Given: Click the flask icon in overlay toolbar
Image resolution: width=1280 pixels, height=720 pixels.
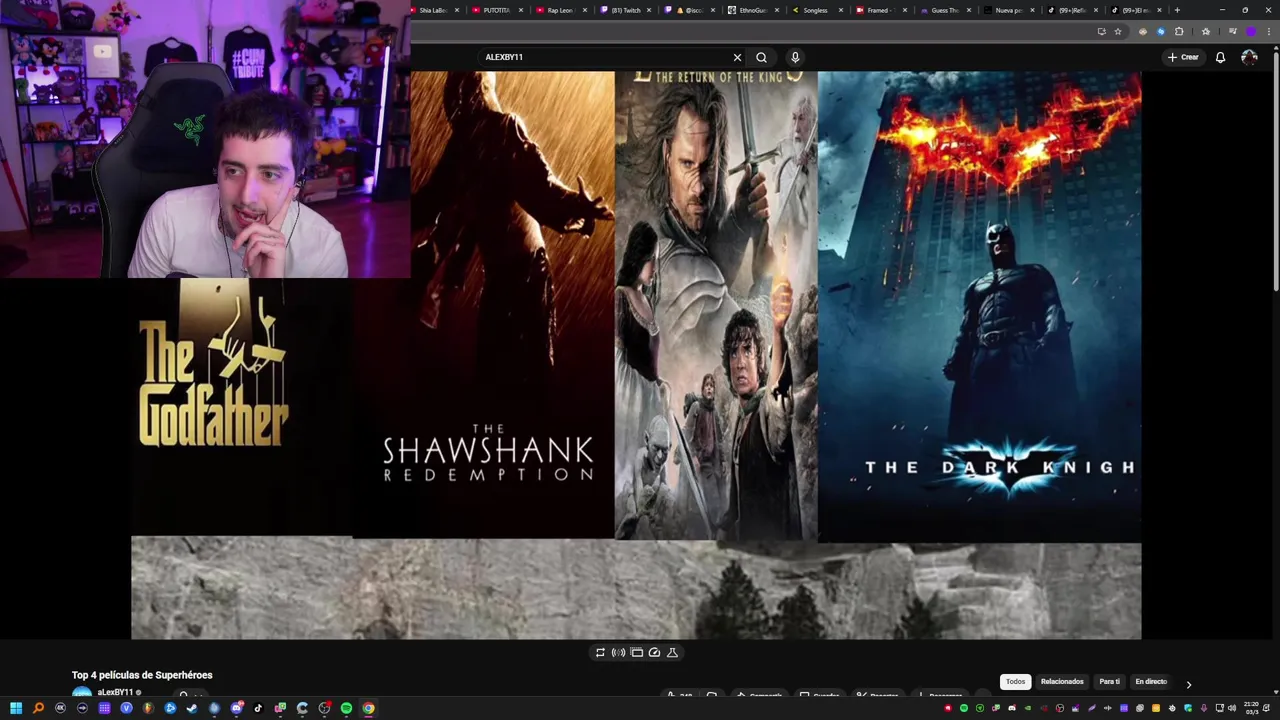Looking at the screenshot, I should [x=672, y=652].
